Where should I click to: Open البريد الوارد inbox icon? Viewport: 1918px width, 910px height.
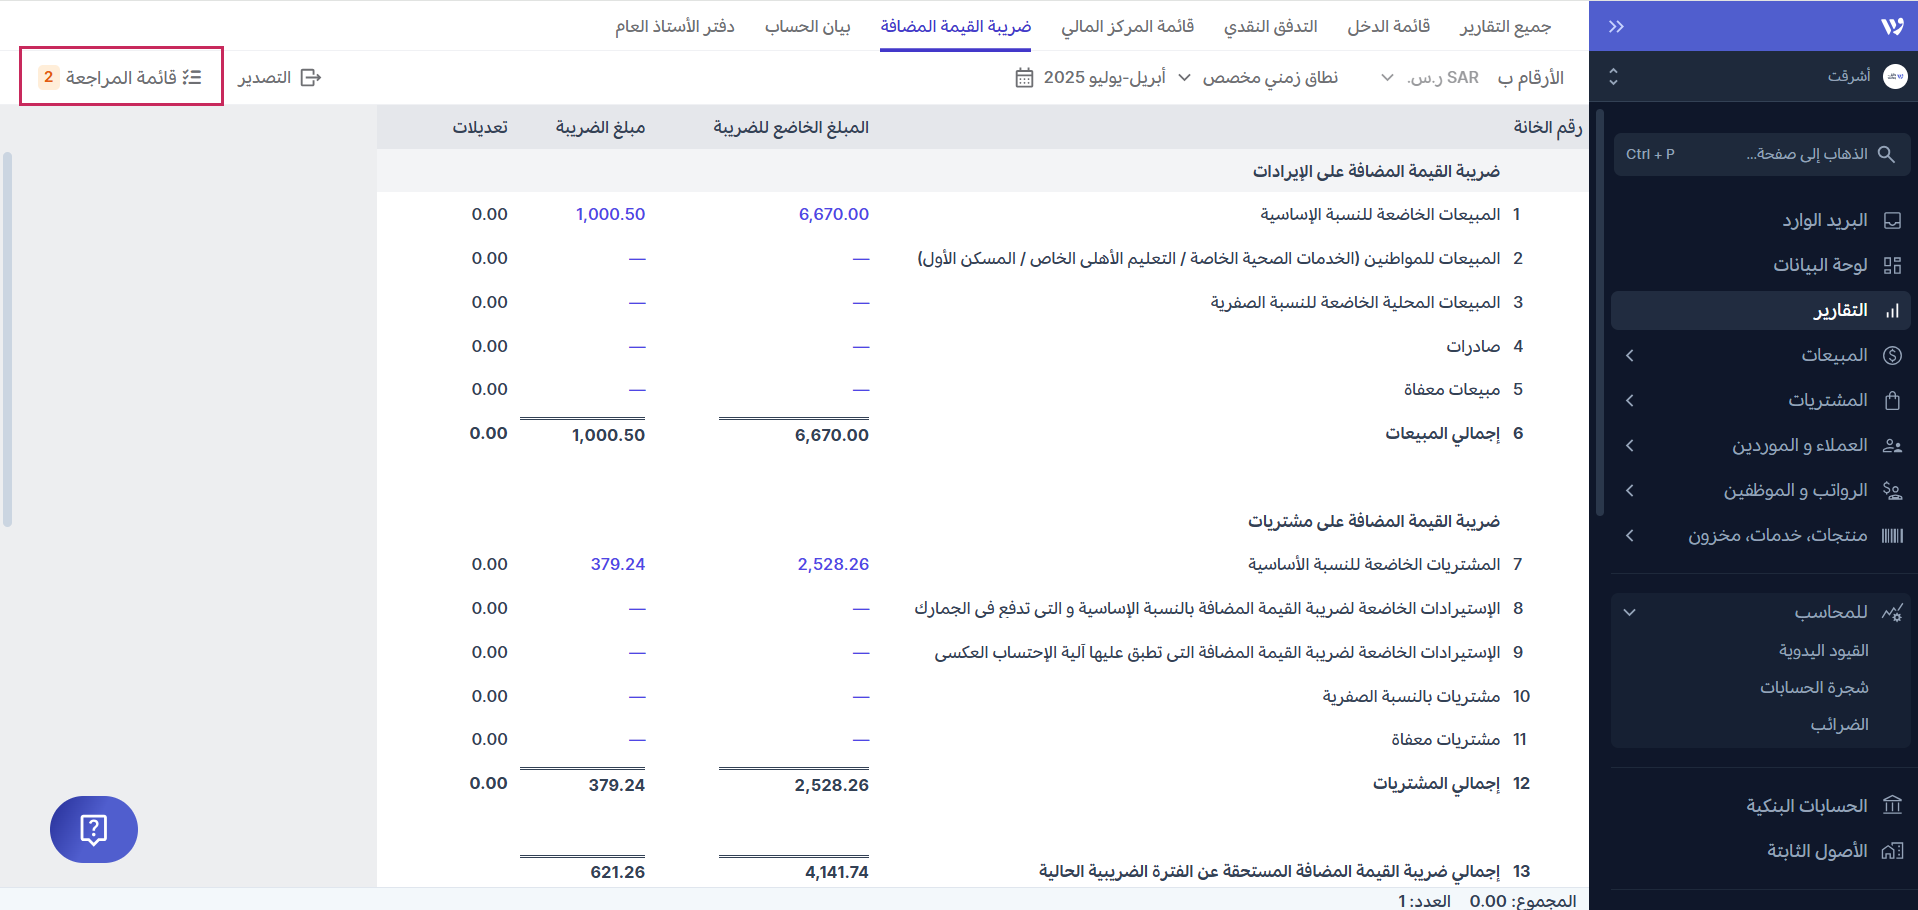[1892, 220]
